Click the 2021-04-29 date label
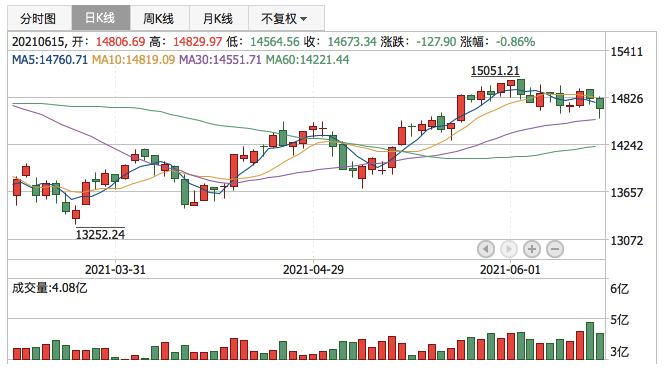This screenshot has width=666, height=369. [313, 270]
